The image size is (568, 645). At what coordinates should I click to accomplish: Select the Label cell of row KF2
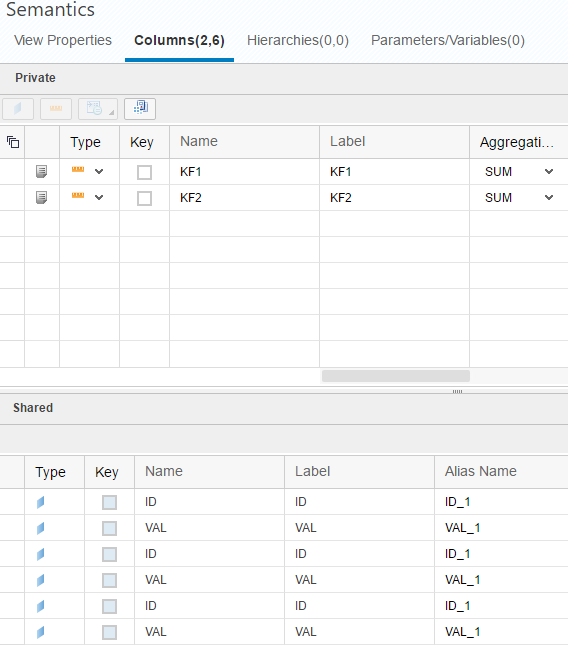click(x=394, y=197)
